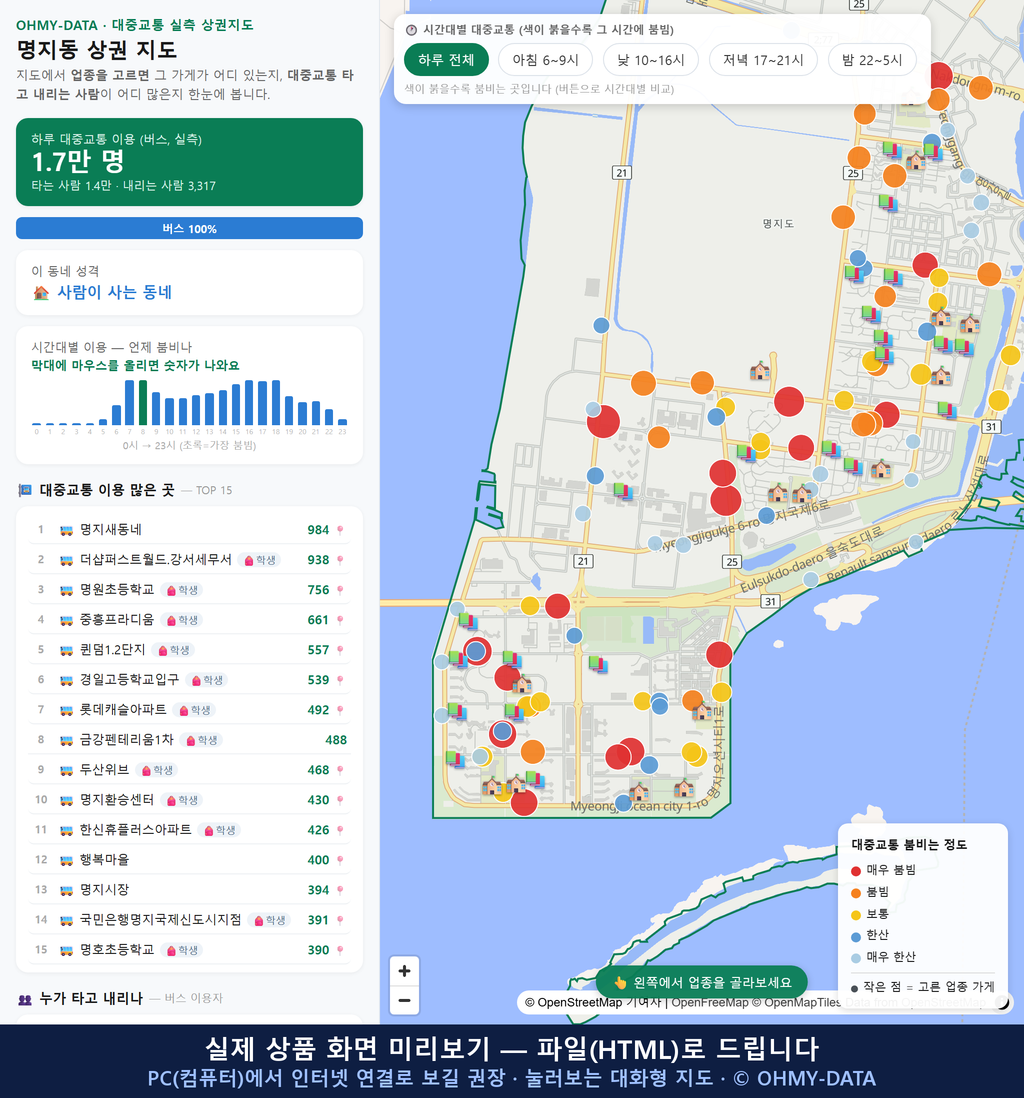The width and height of the screenshot is (1024, 1098).
Task: Click the map pin next to 938
Action: click(x=340, y=560)
